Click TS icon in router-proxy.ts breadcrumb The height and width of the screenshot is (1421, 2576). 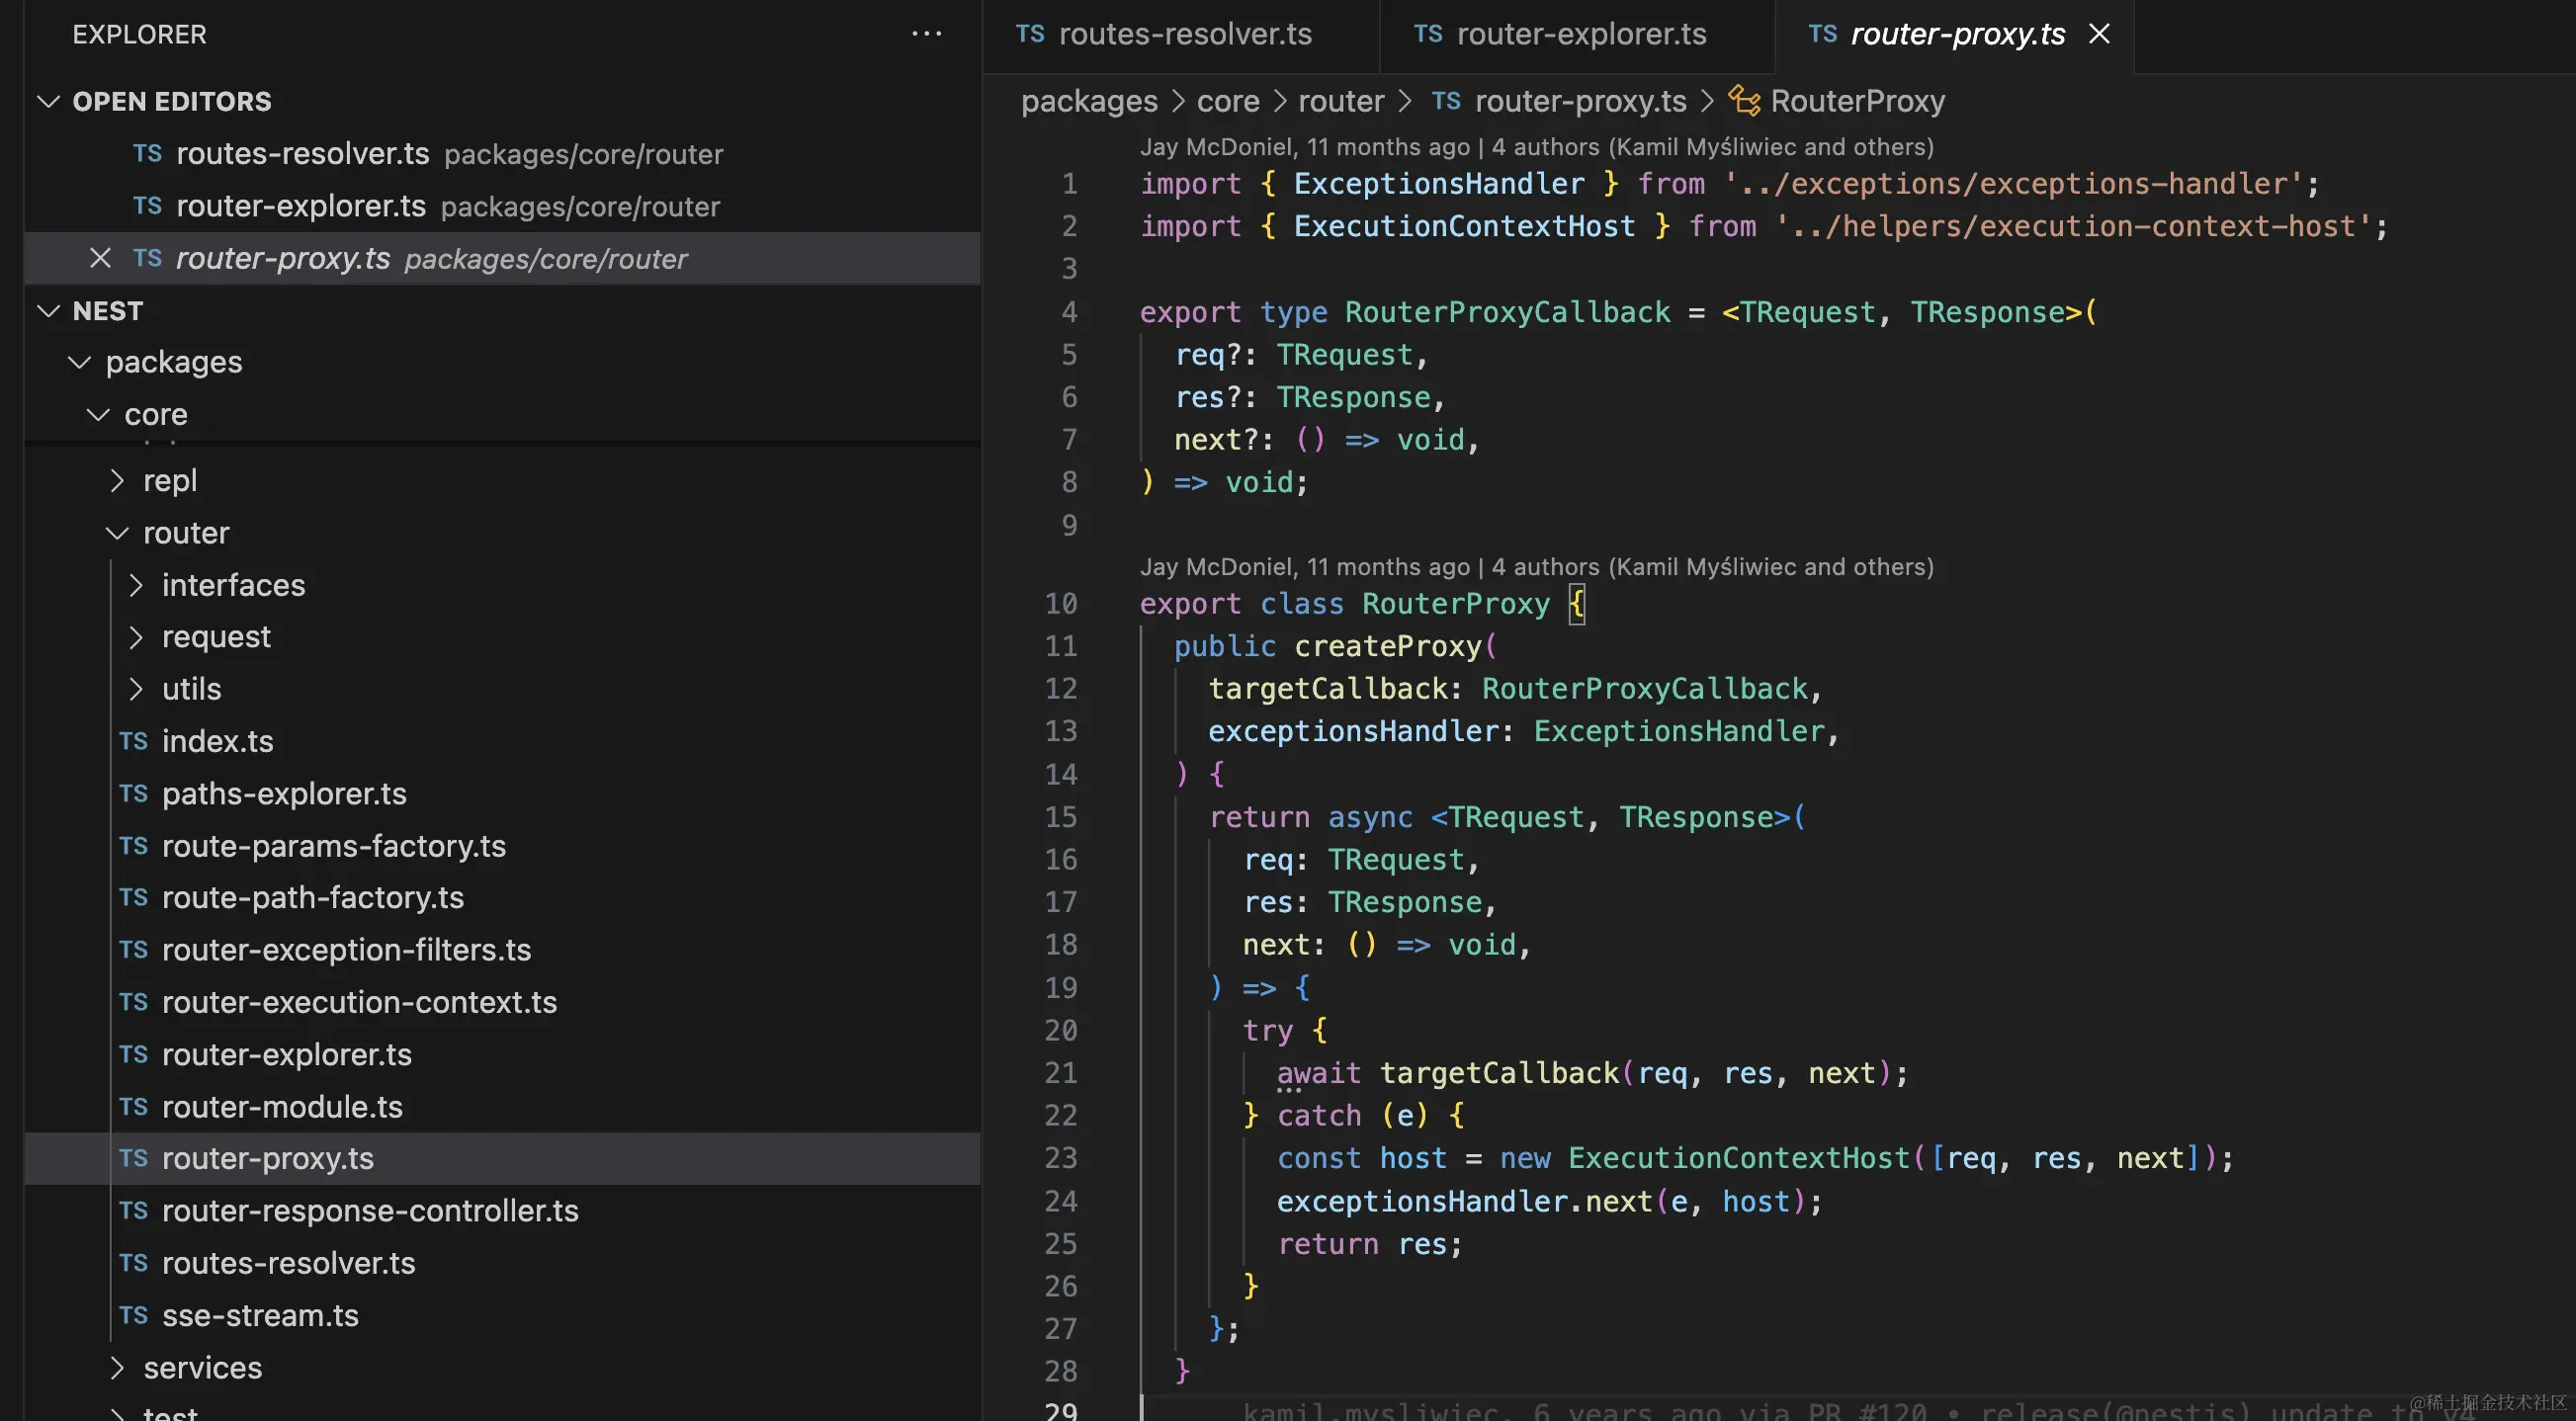point(1445,101)
